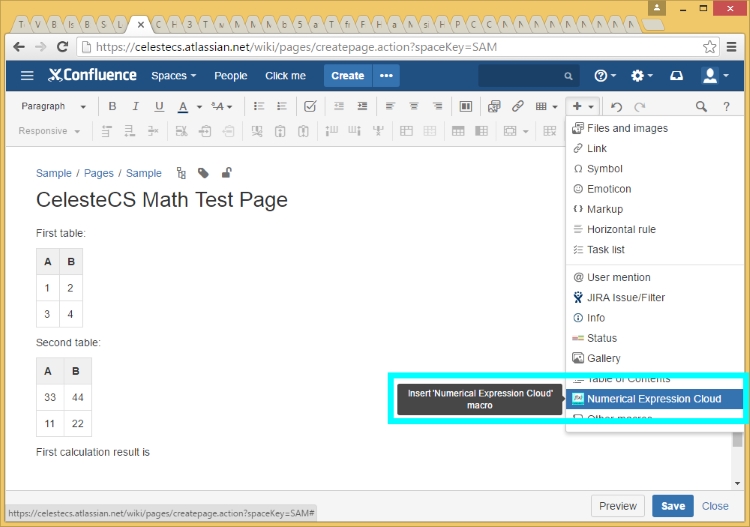Apply text color with A icon

click(183, 106)
